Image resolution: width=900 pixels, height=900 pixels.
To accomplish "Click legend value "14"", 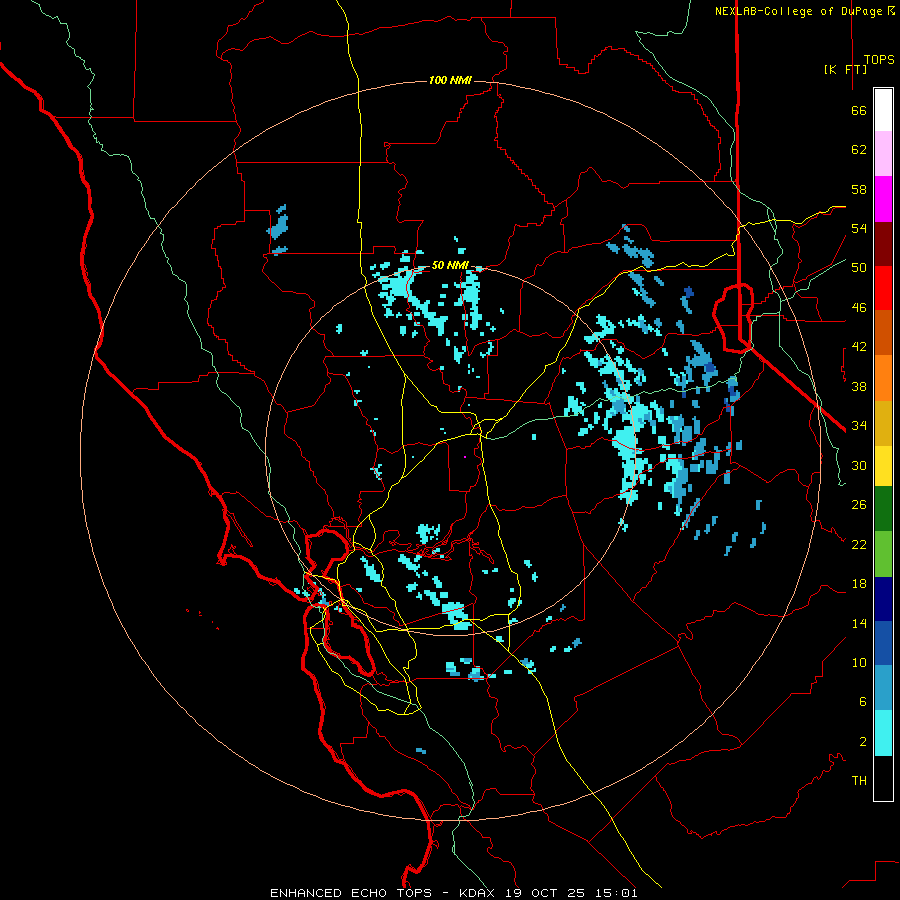I will pos(859,623).
